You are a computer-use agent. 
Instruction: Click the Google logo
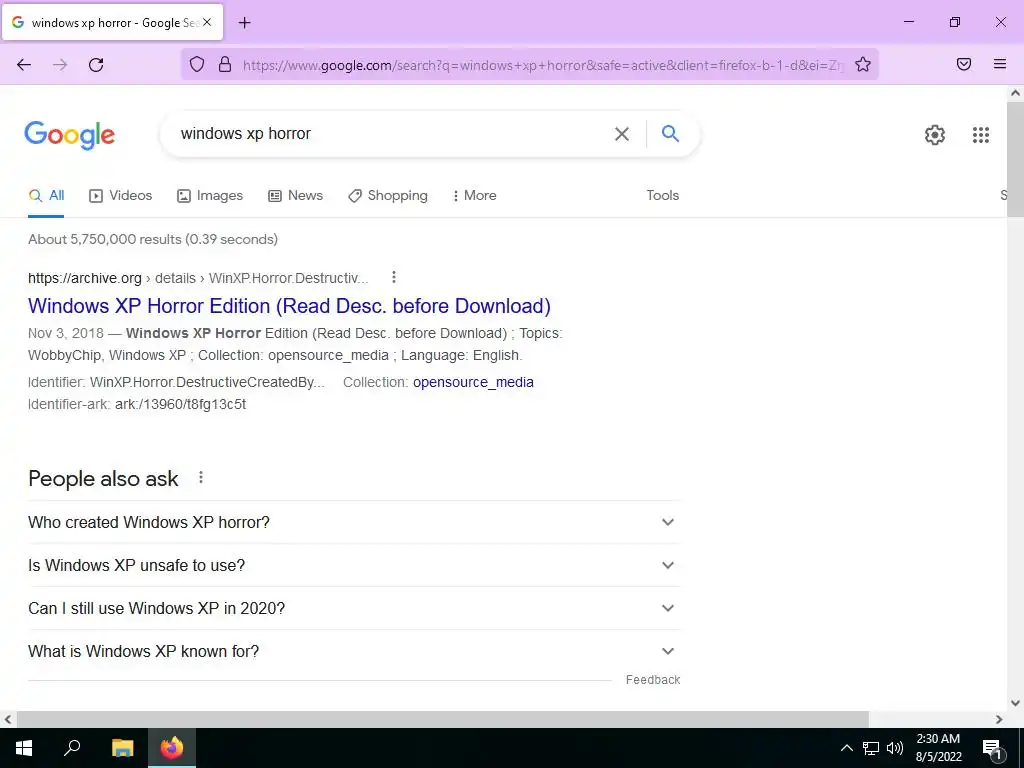pyautogui.click(x=70, y=135)
